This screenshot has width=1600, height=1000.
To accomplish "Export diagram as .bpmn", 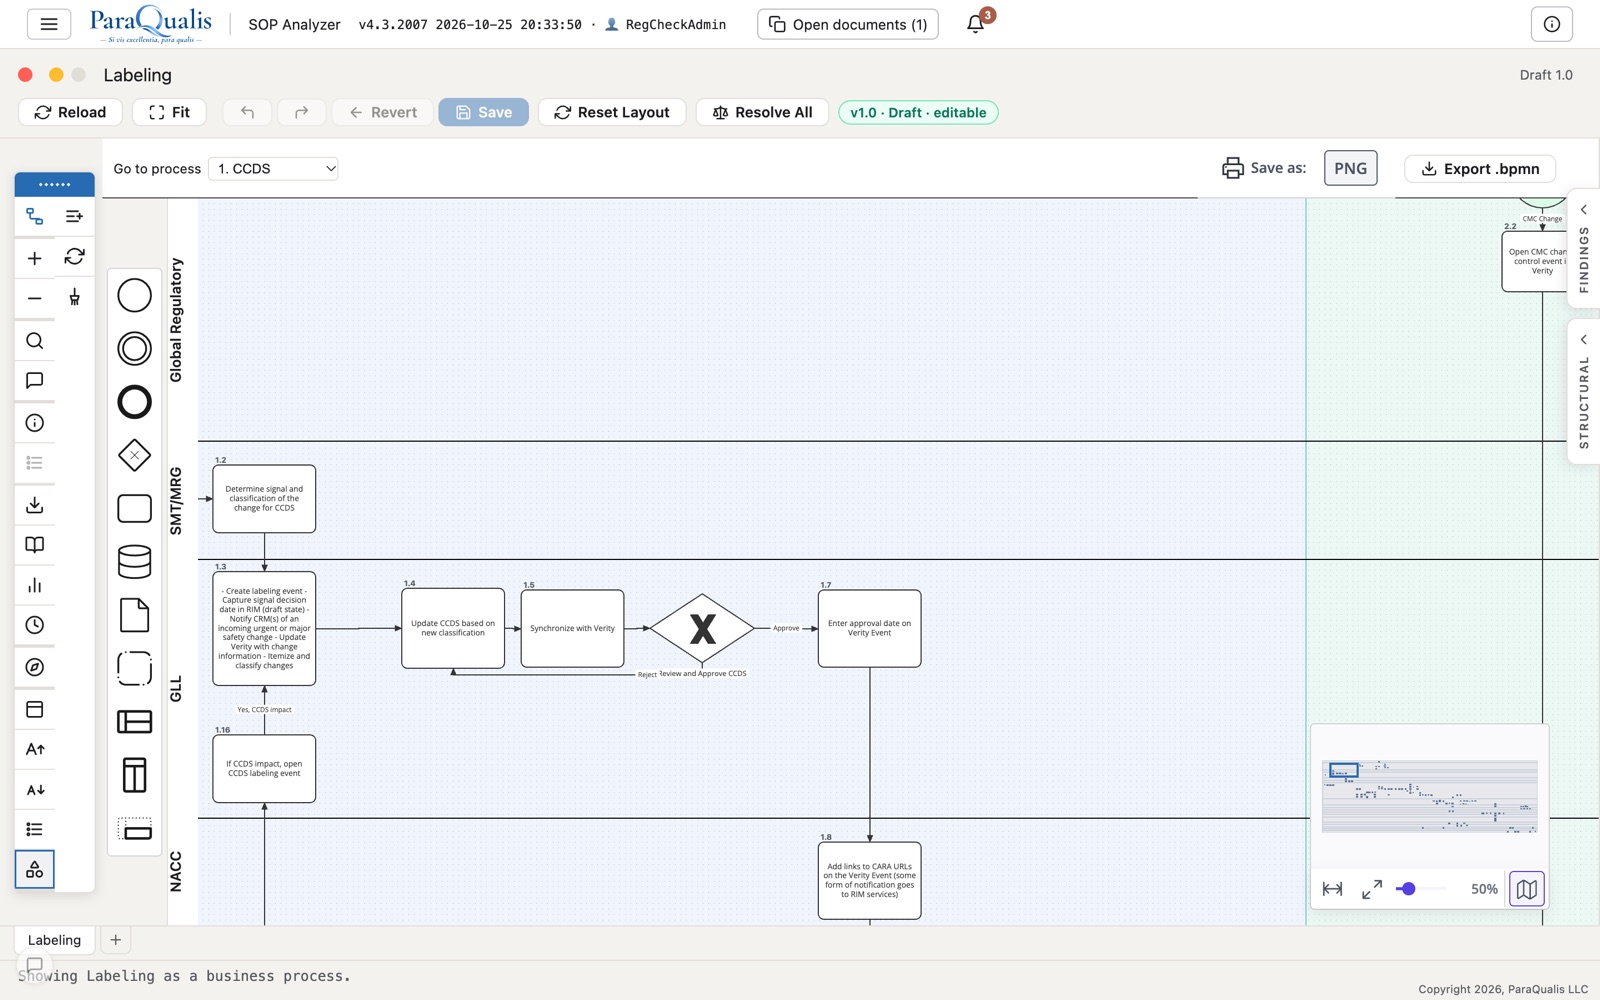I will point(1480,168).
